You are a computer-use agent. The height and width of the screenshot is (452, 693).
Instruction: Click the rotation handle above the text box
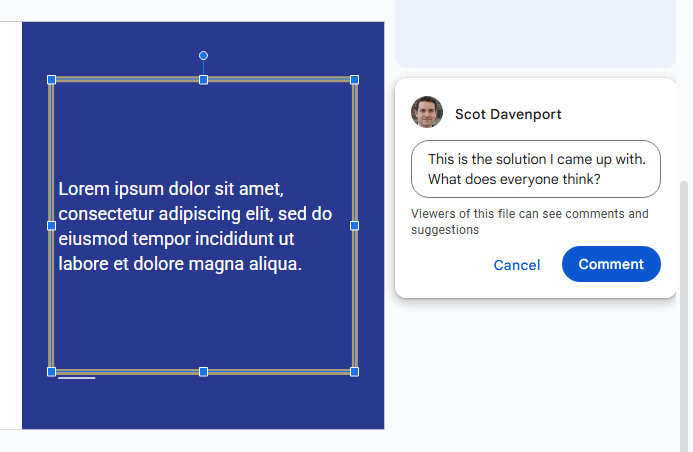pyautogui.click(x=203, y=55)
